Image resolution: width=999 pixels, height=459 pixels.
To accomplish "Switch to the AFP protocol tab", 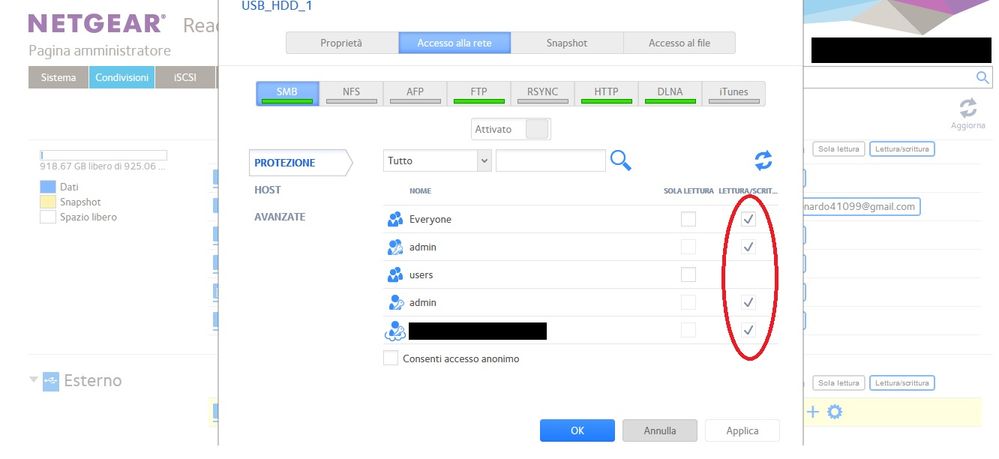I will pyautogui.click(x=415, y=94).
